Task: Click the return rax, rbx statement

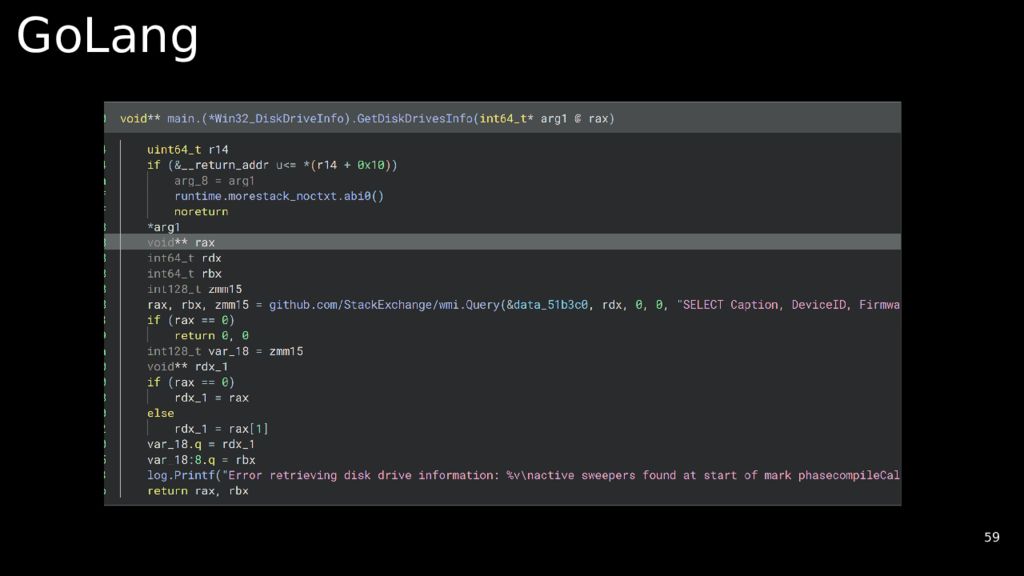Action: 197,491
